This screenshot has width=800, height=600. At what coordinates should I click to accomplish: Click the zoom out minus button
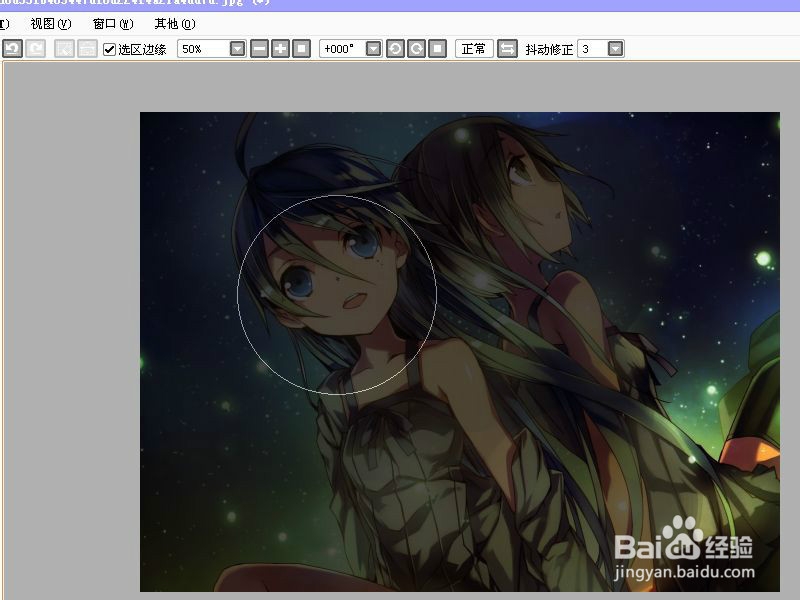[259, 49]
